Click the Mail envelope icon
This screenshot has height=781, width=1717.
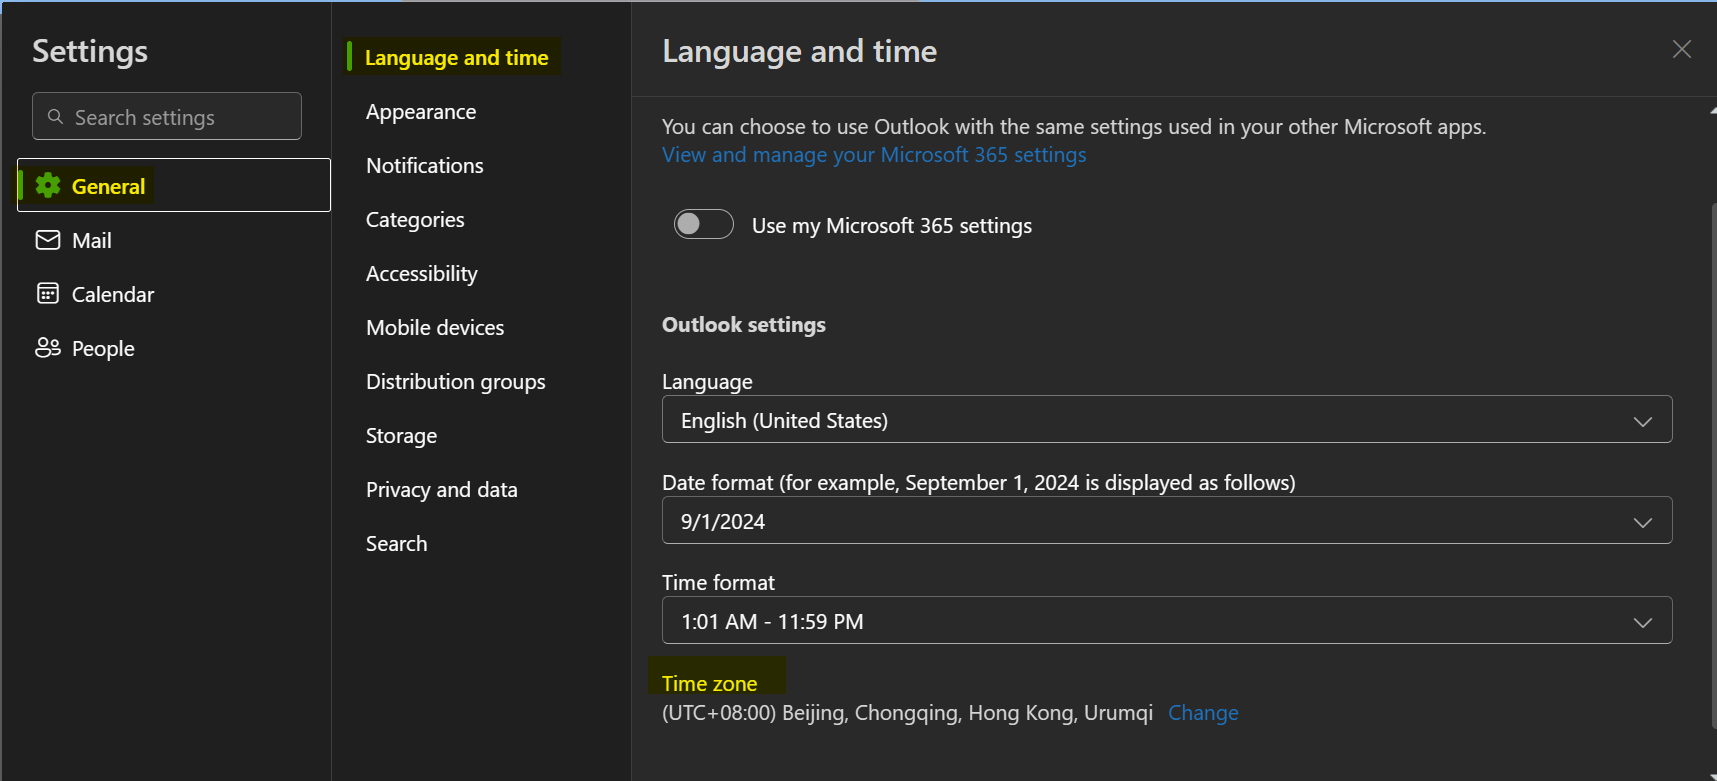(48, 240)
